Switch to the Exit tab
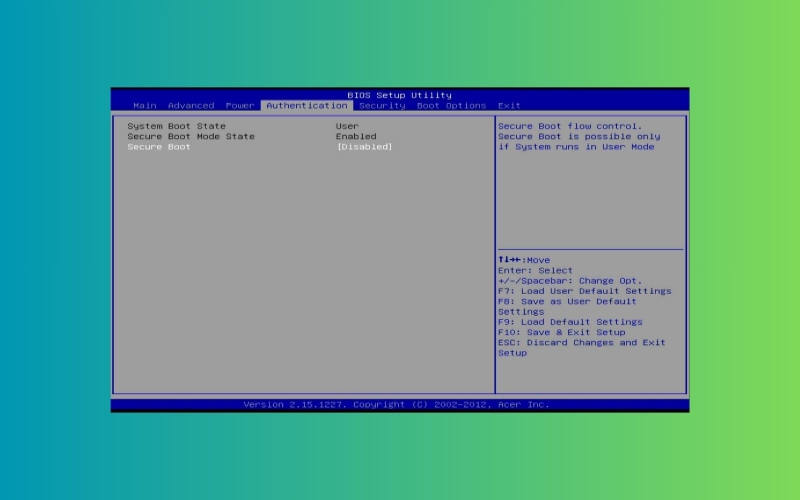Image resolution: width=800 pixels, height=500 pixels. click(509, 106)
